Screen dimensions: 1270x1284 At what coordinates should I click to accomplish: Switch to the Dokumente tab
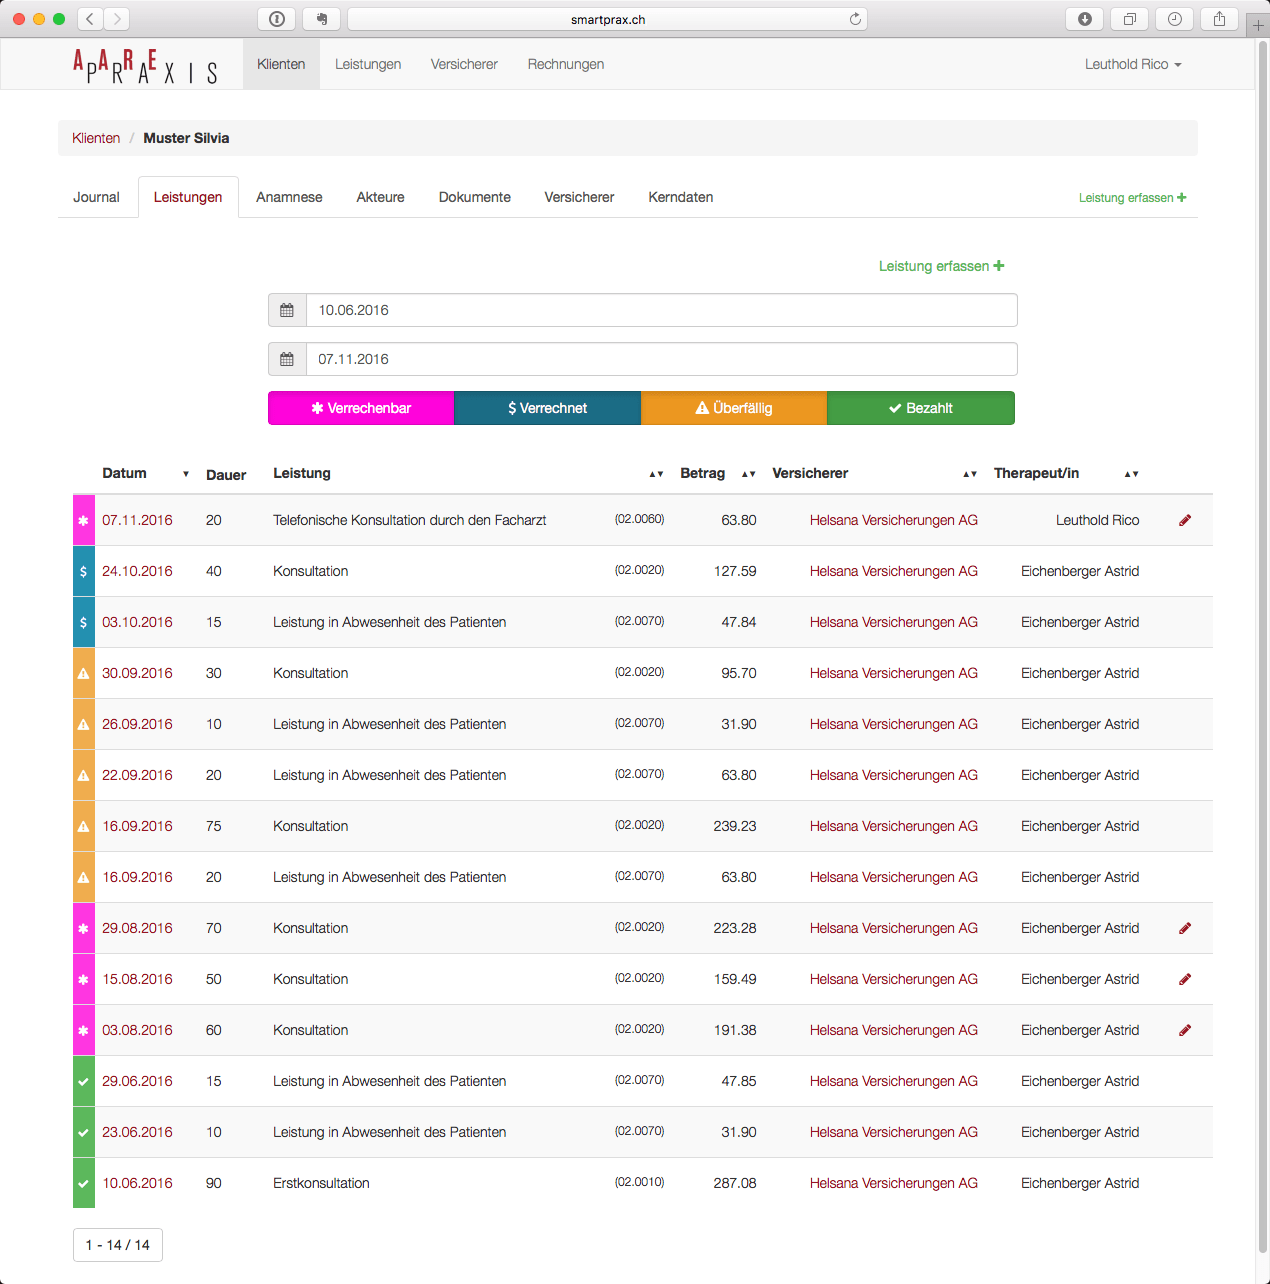pos(475,197)
